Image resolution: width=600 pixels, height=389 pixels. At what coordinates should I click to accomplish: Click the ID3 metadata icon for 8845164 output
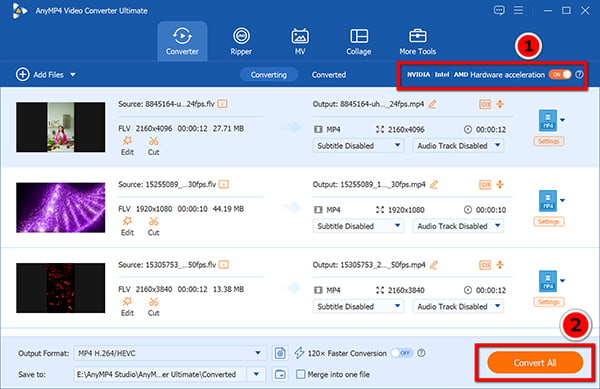point(485,104)
